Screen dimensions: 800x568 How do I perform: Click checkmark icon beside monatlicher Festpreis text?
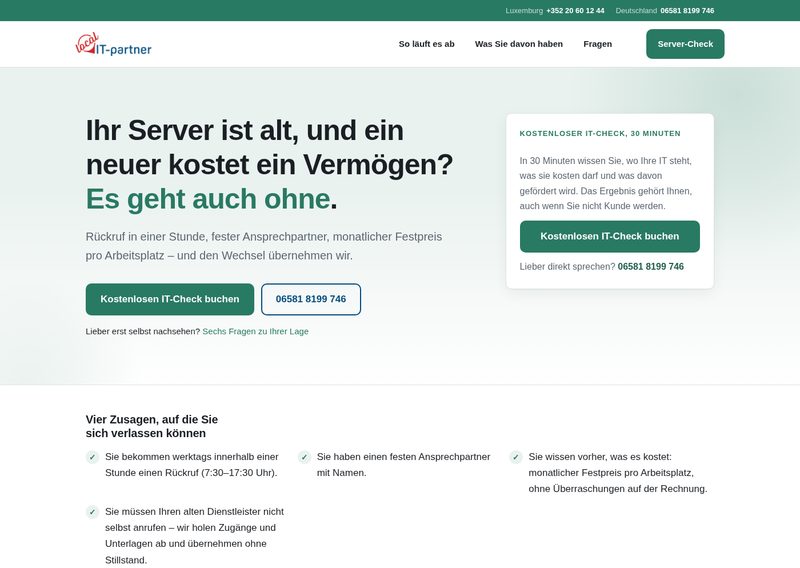pyautogui.click(x=516, y=457)
